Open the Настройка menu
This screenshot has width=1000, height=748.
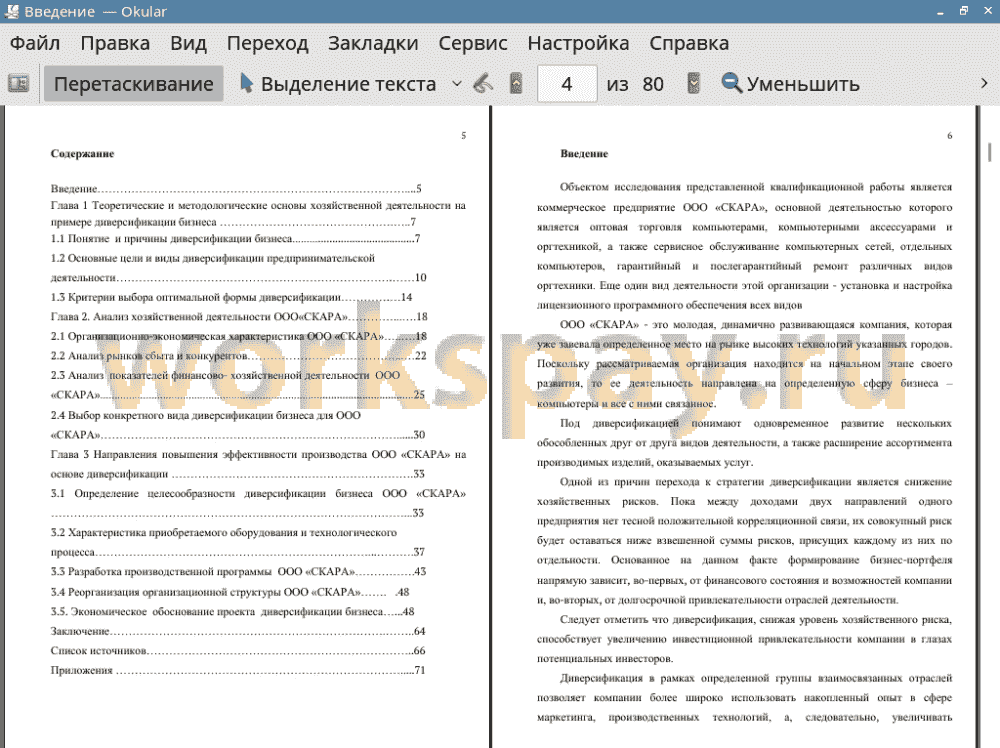pos(578,43)
